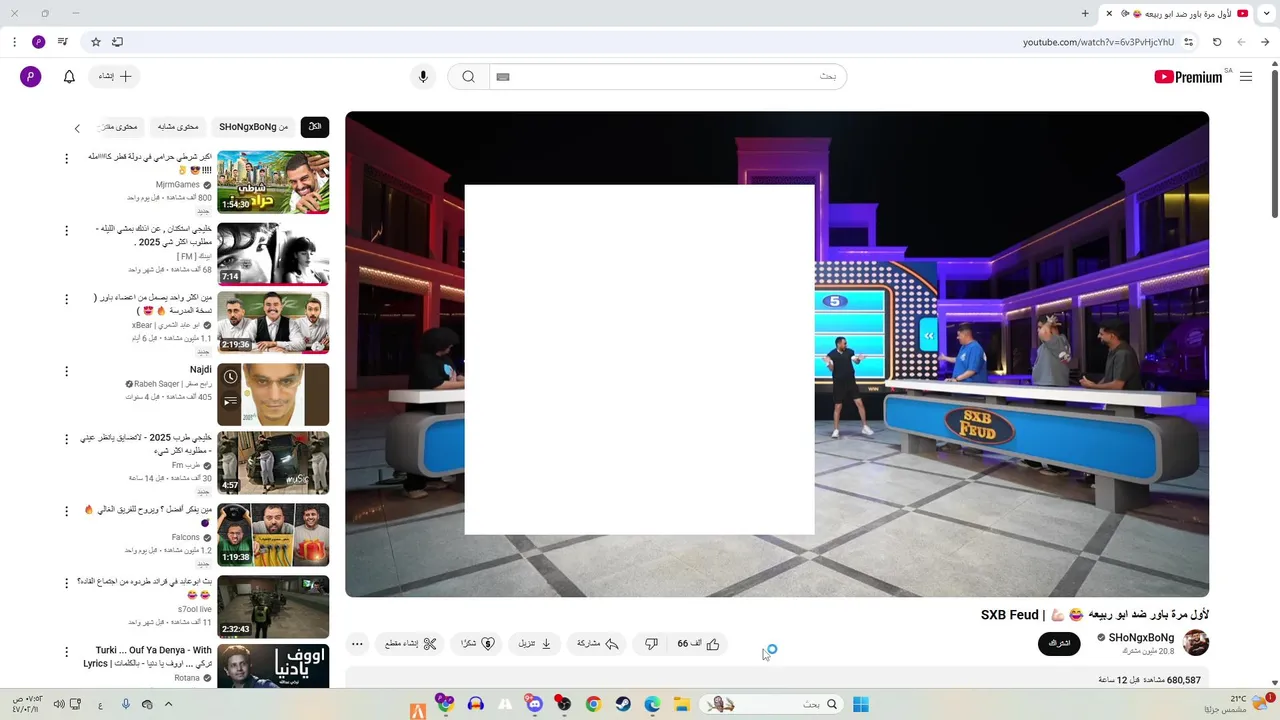The height and width of the screenshot is (720, 1280).
Task: Select the الكل filter chip
Action: click(x=315, y=127)
